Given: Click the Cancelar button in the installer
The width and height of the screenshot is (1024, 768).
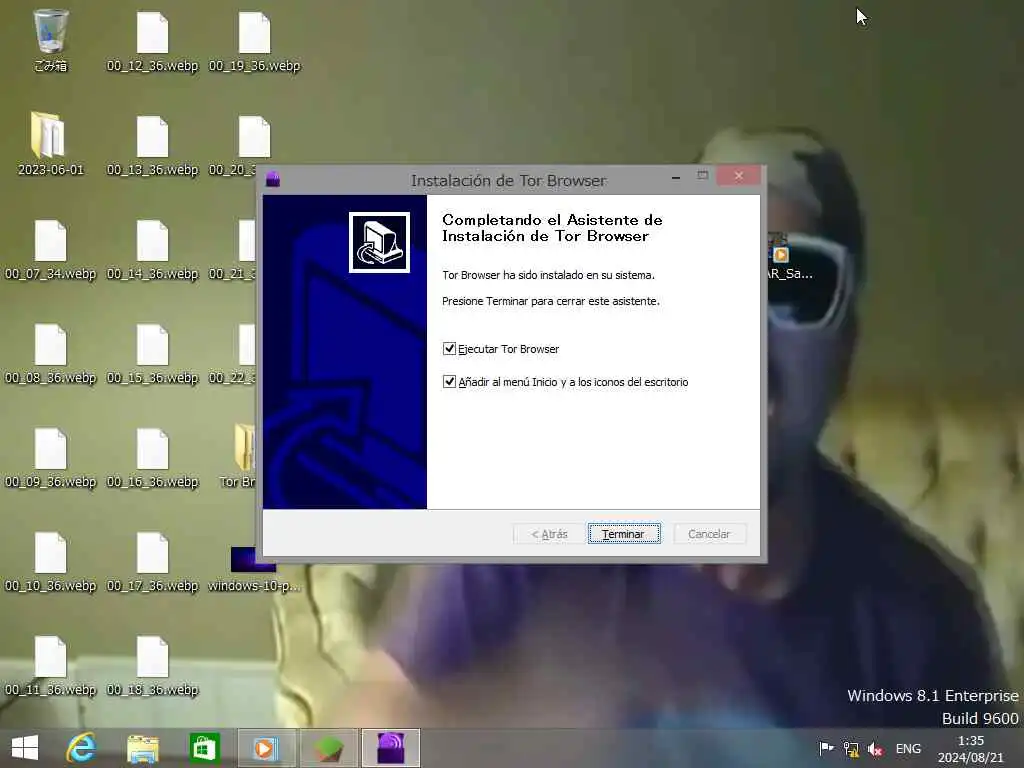Looking at the screenshot, I should 709,534.
